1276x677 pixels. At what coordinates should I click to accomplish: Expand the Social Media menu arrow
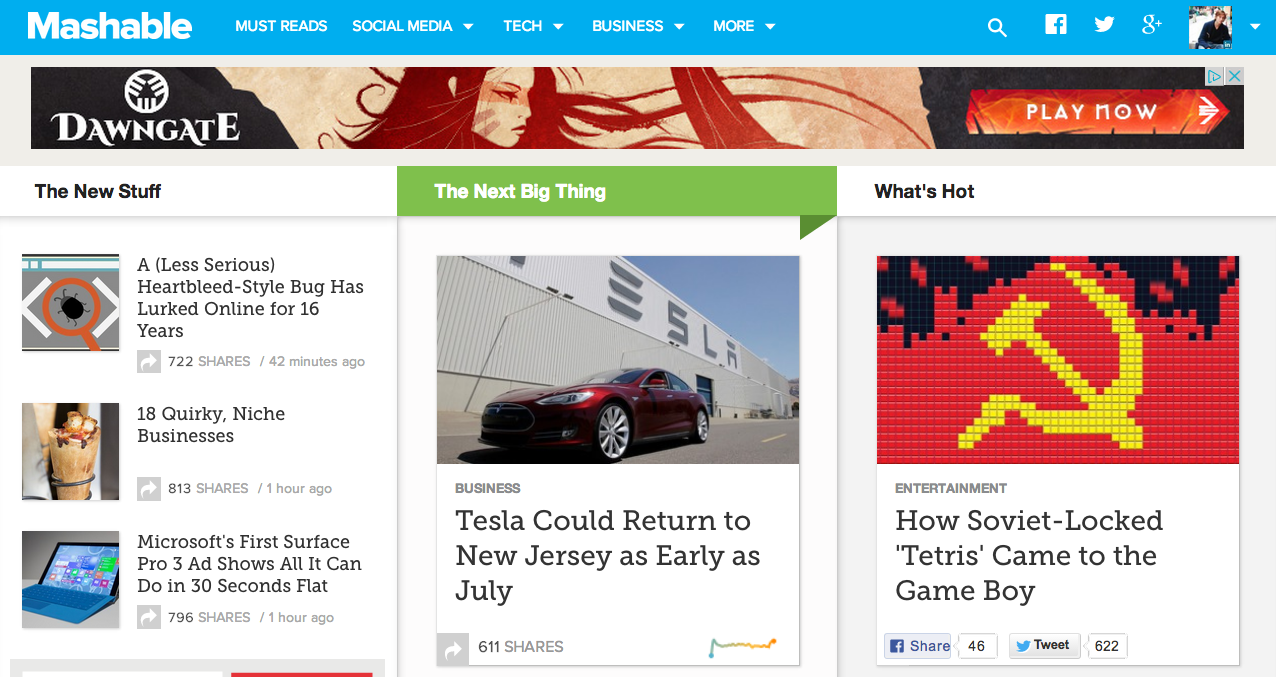tap(468, 27)
